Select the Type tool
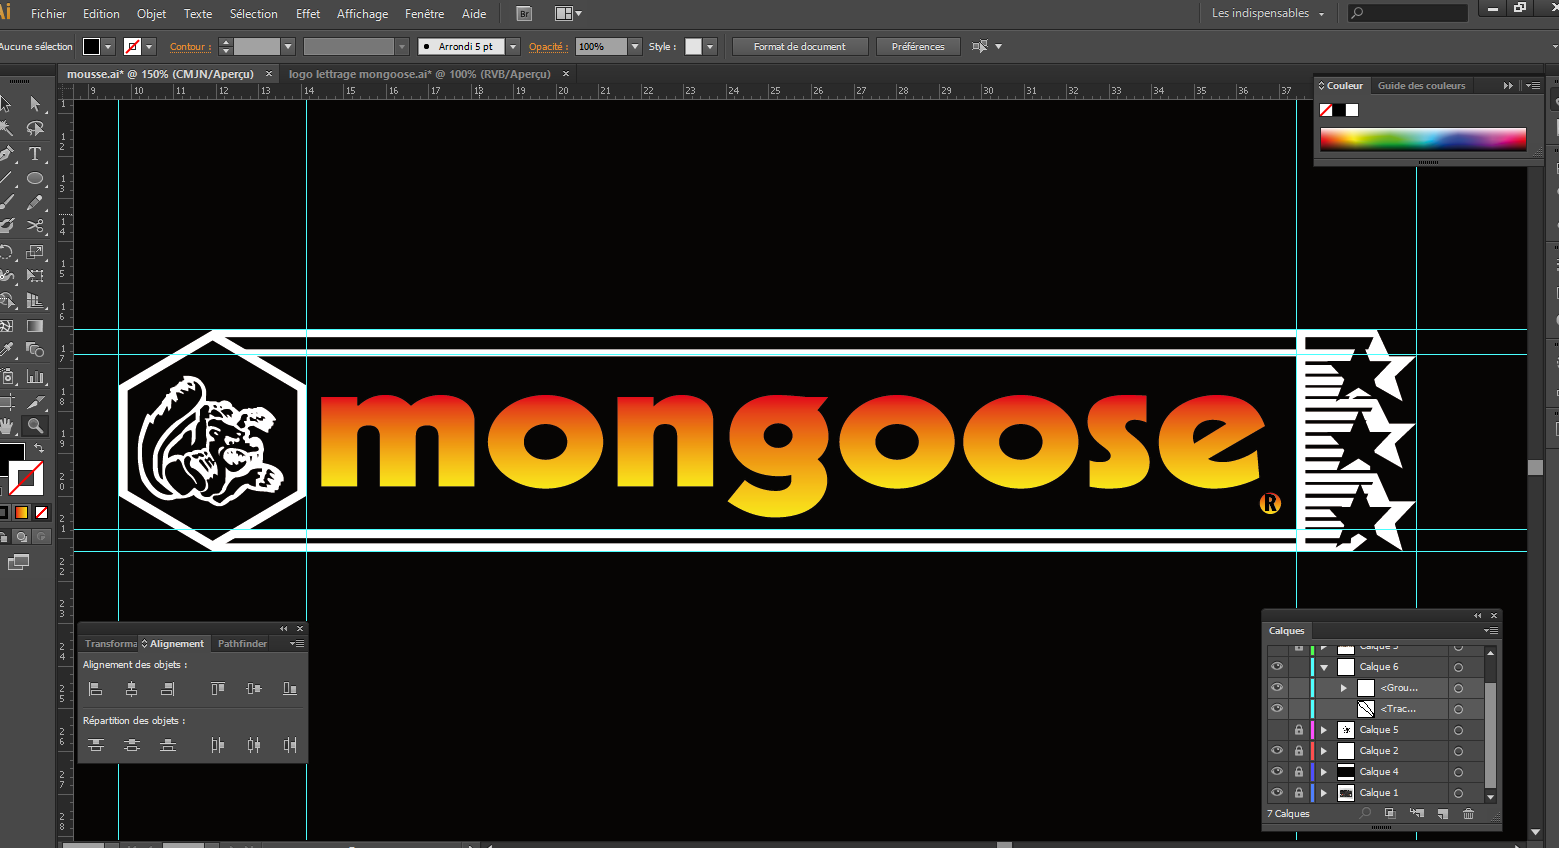Image resolution: width=1559 pixels, height=848 pixels. pos(35,154)
